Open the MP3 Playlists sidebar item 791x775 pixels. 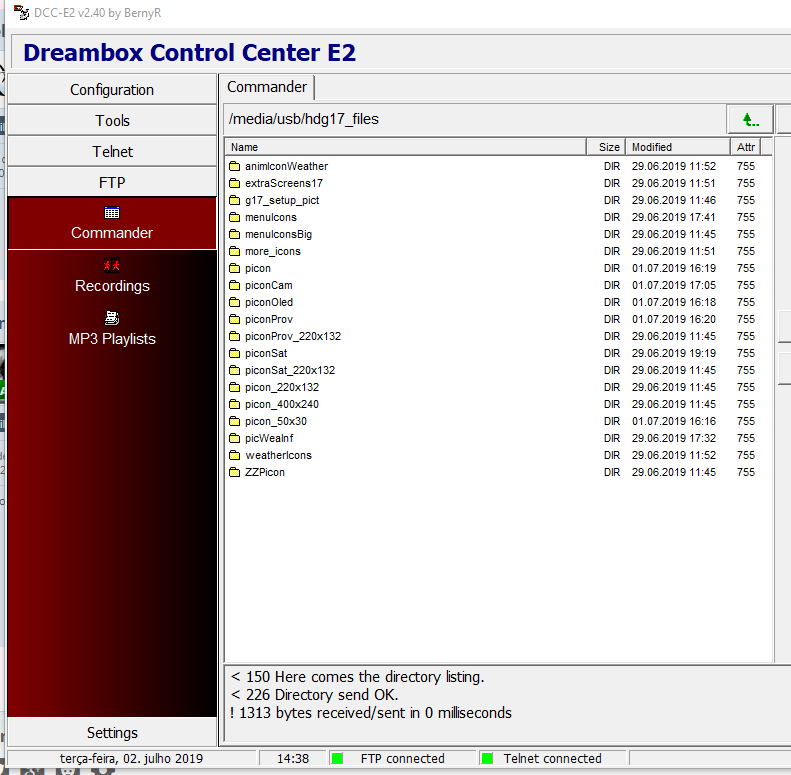tap(112, 329)
